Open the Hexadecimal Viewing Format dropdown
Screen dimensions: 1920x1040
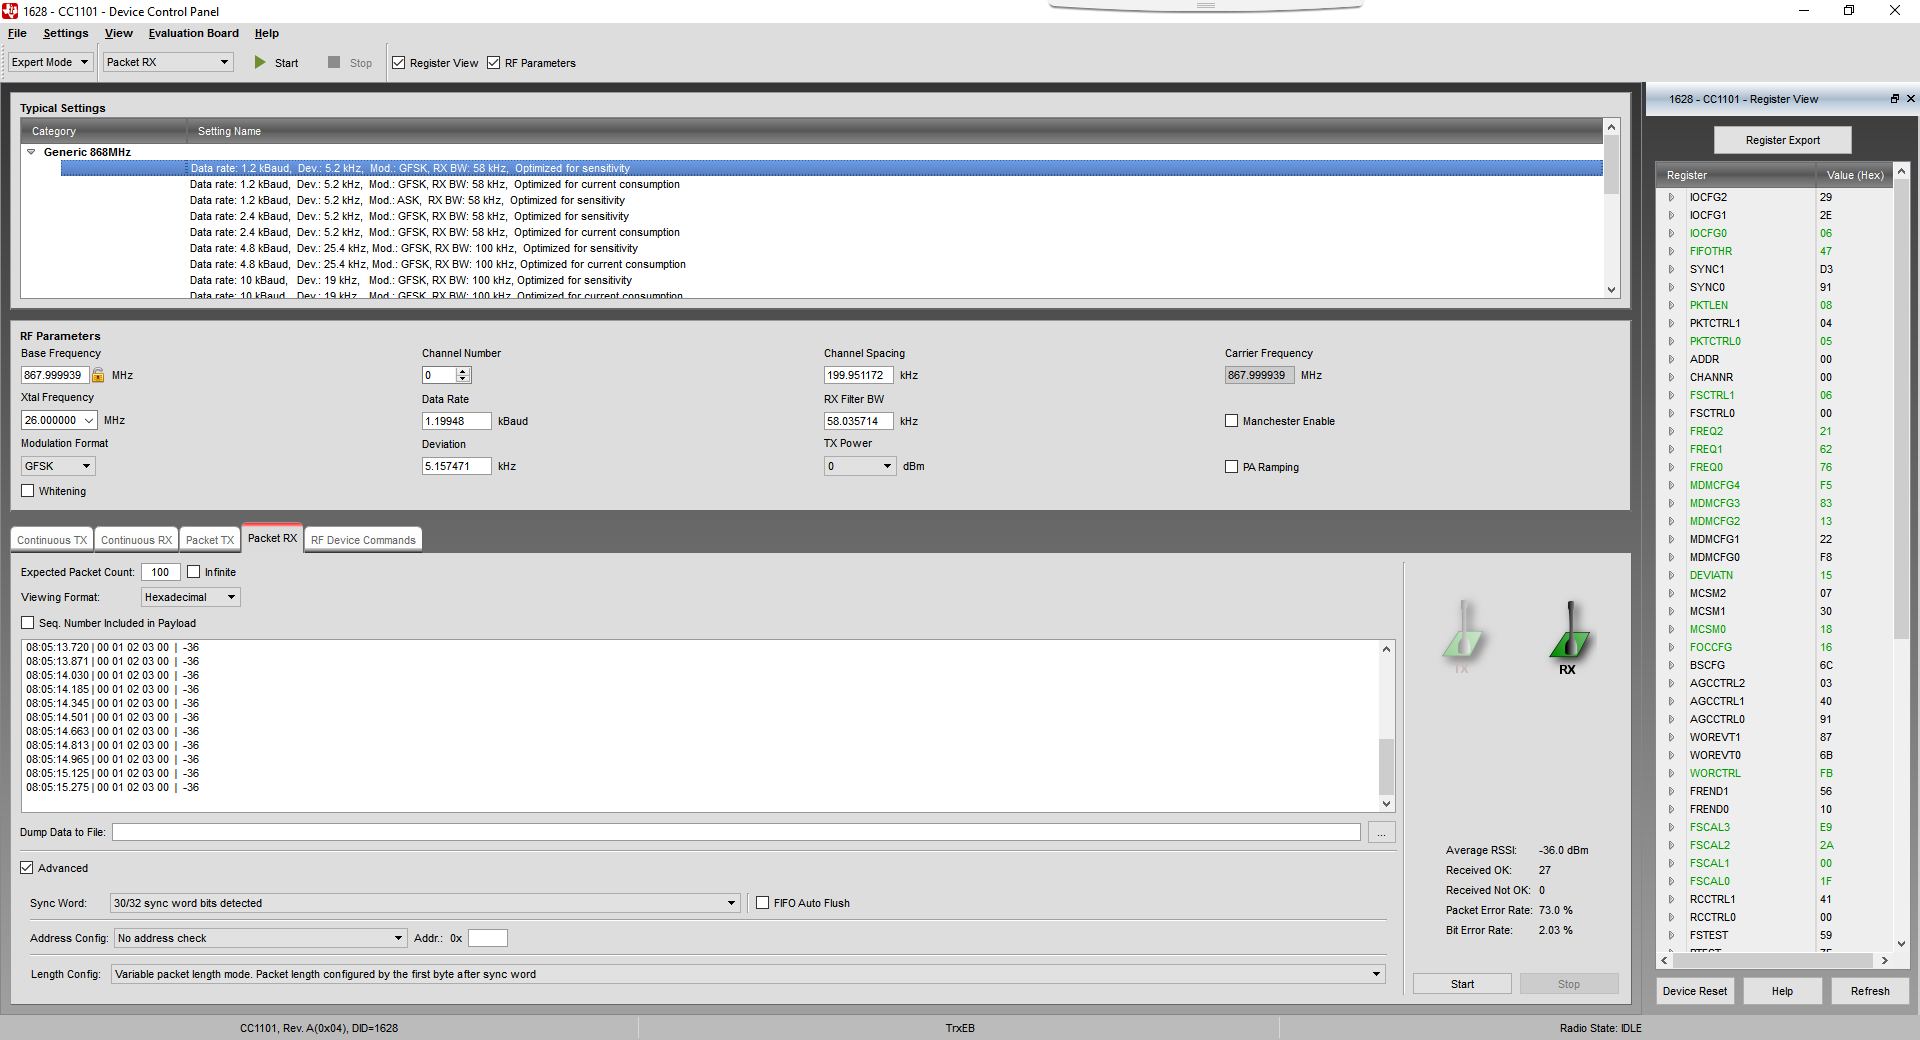click(191, 597)
